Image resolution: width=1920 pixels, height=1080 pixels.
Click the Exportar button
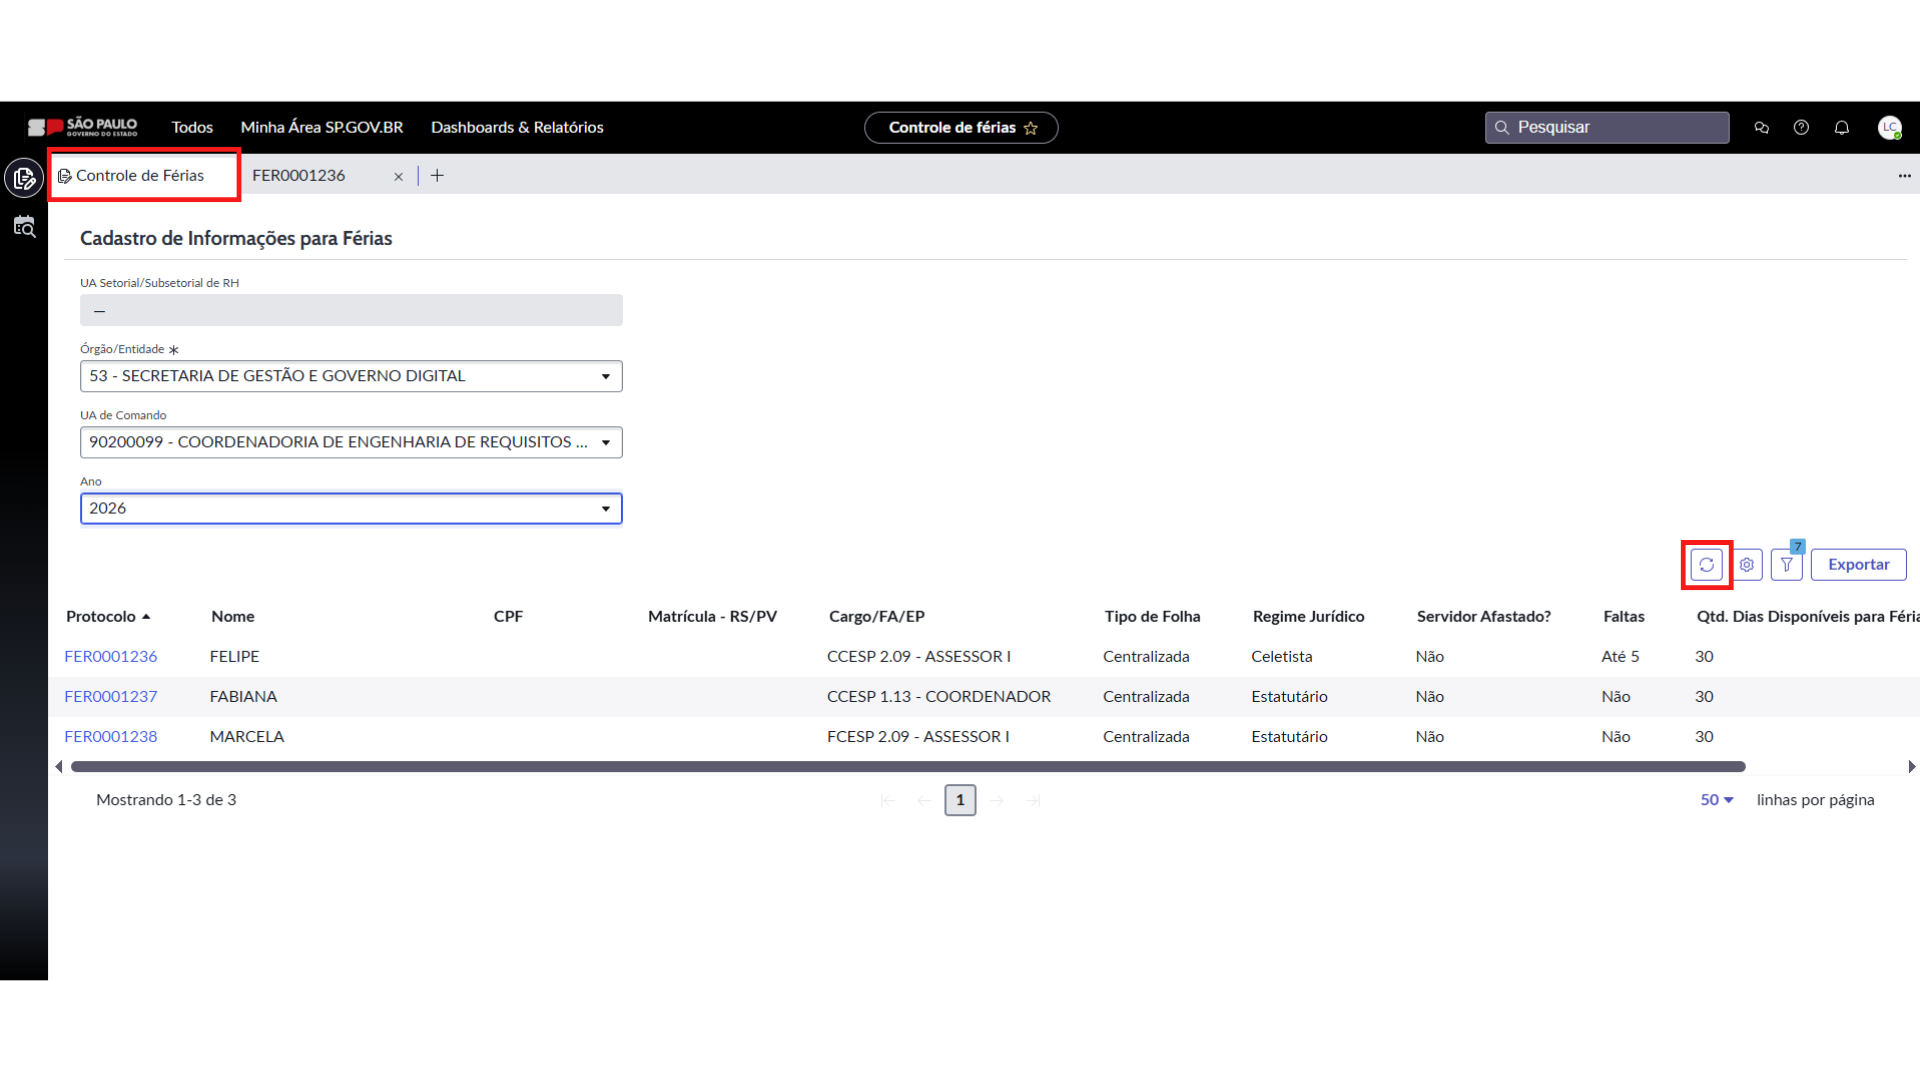point(1858,565)
